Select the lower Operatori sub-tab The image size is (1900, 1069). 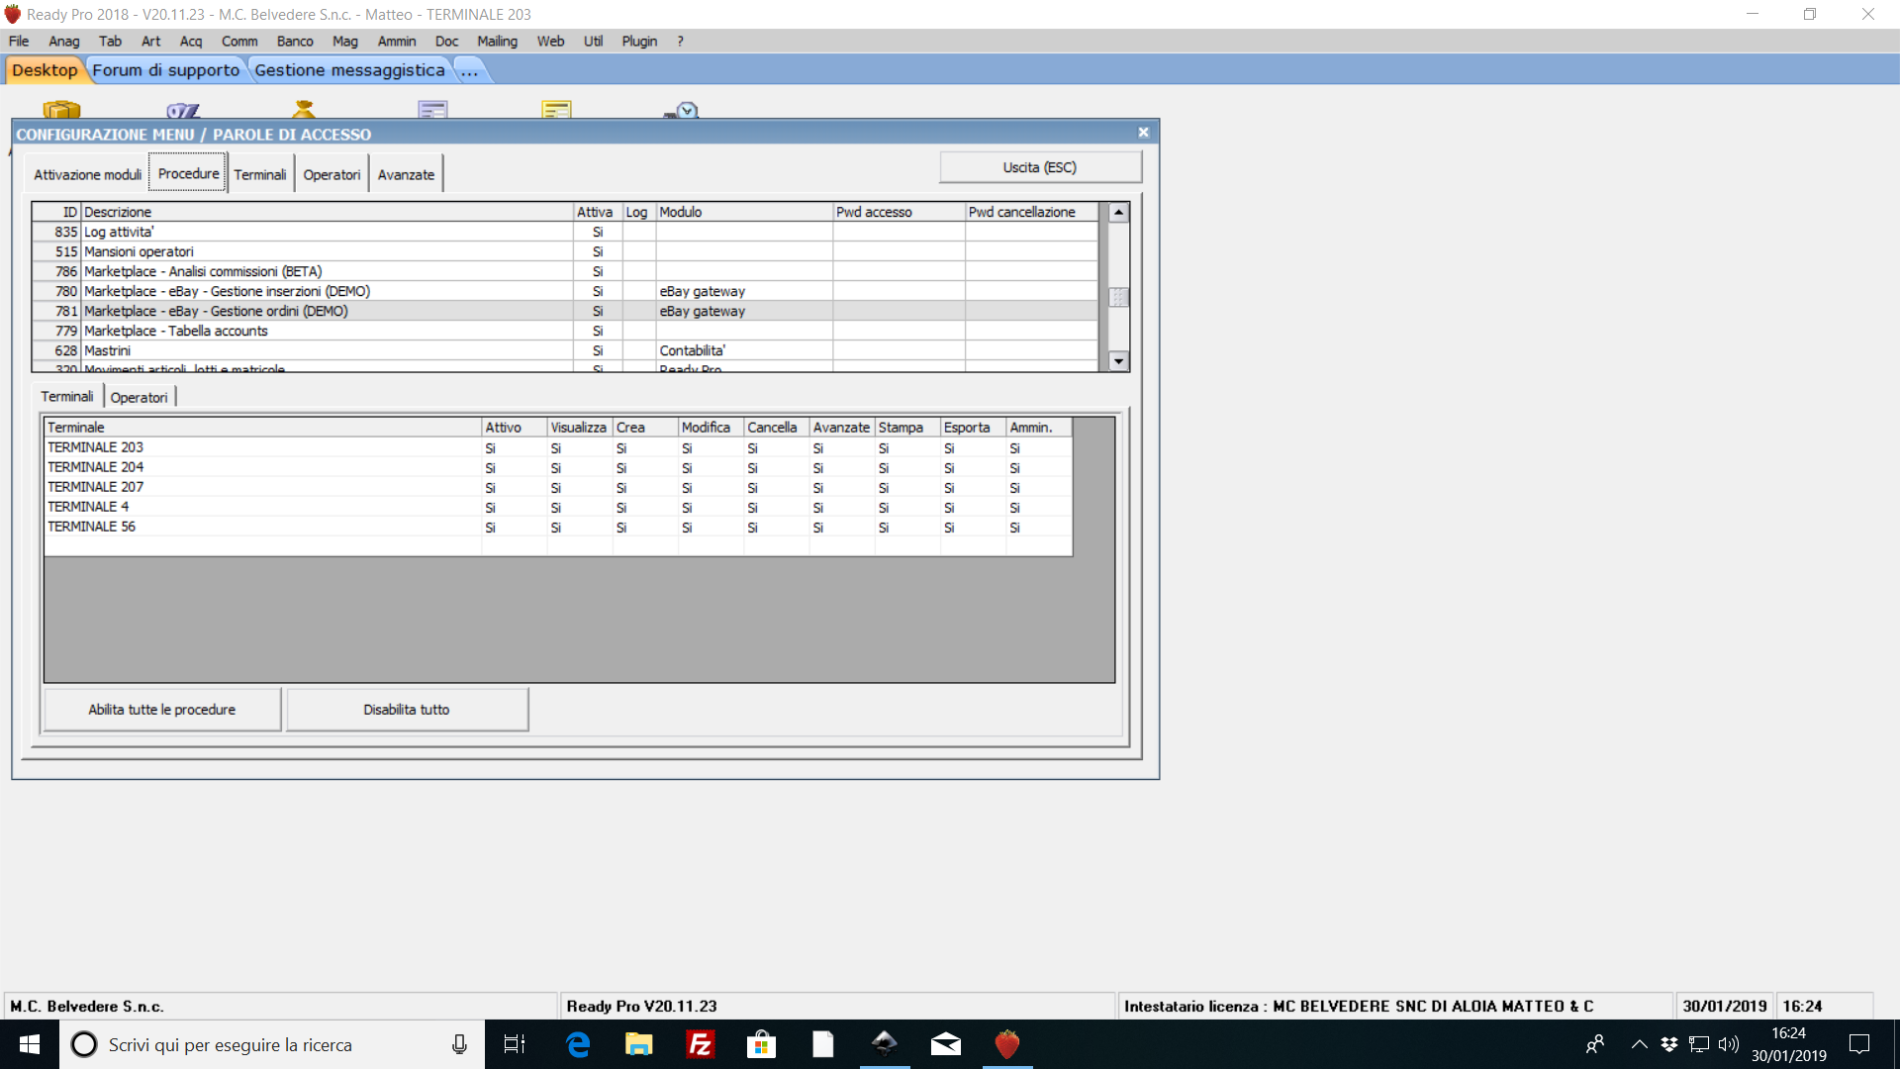coord(139,397)
